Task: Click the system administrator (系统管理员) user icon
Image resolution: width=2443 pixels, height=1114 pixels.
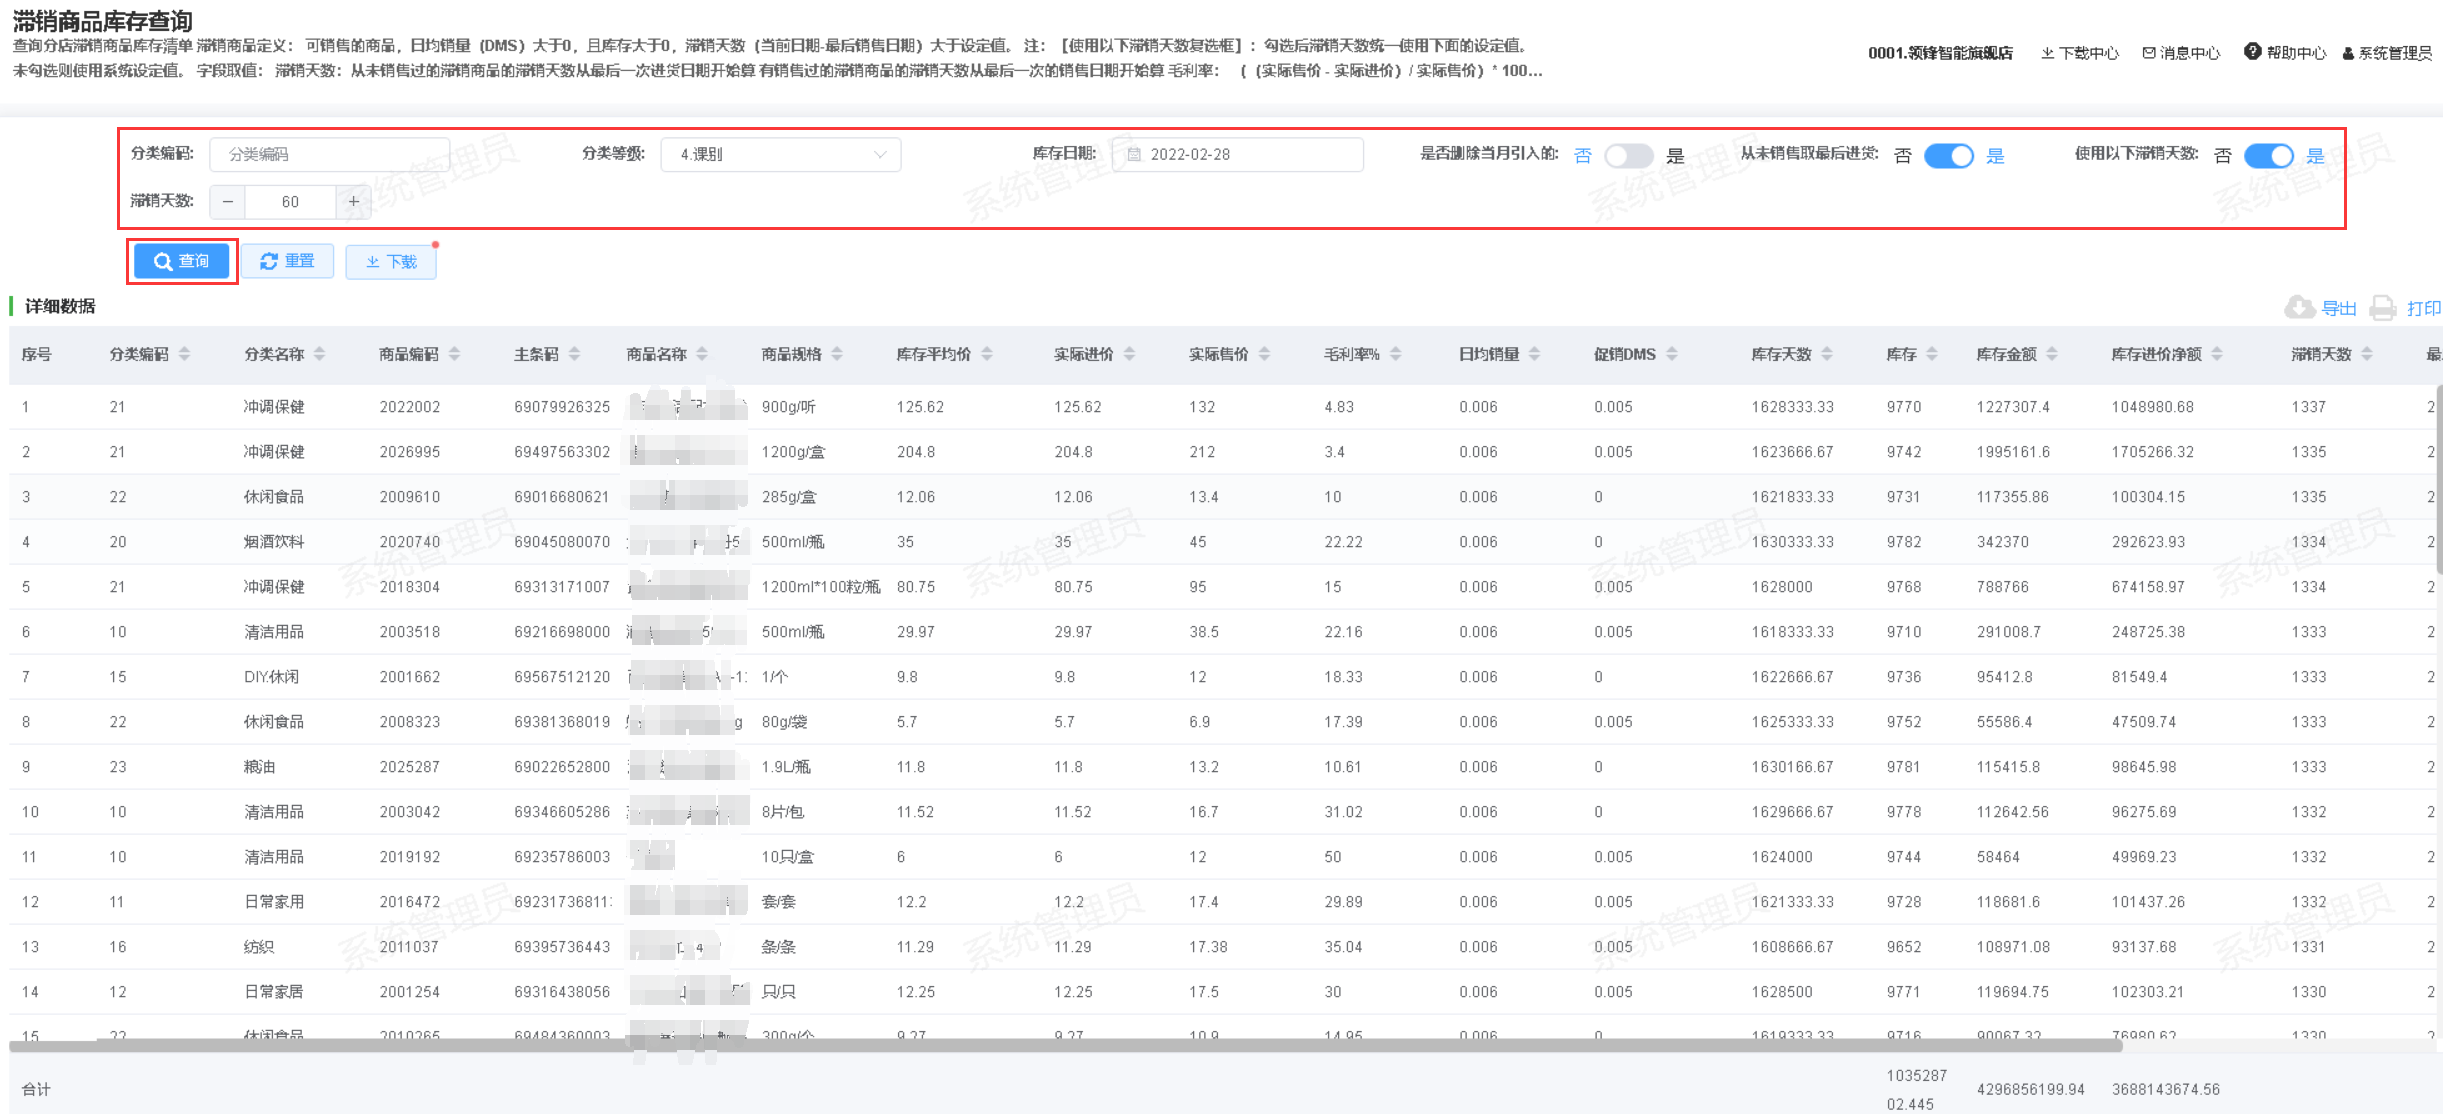Action: (x=2348, y=54)
